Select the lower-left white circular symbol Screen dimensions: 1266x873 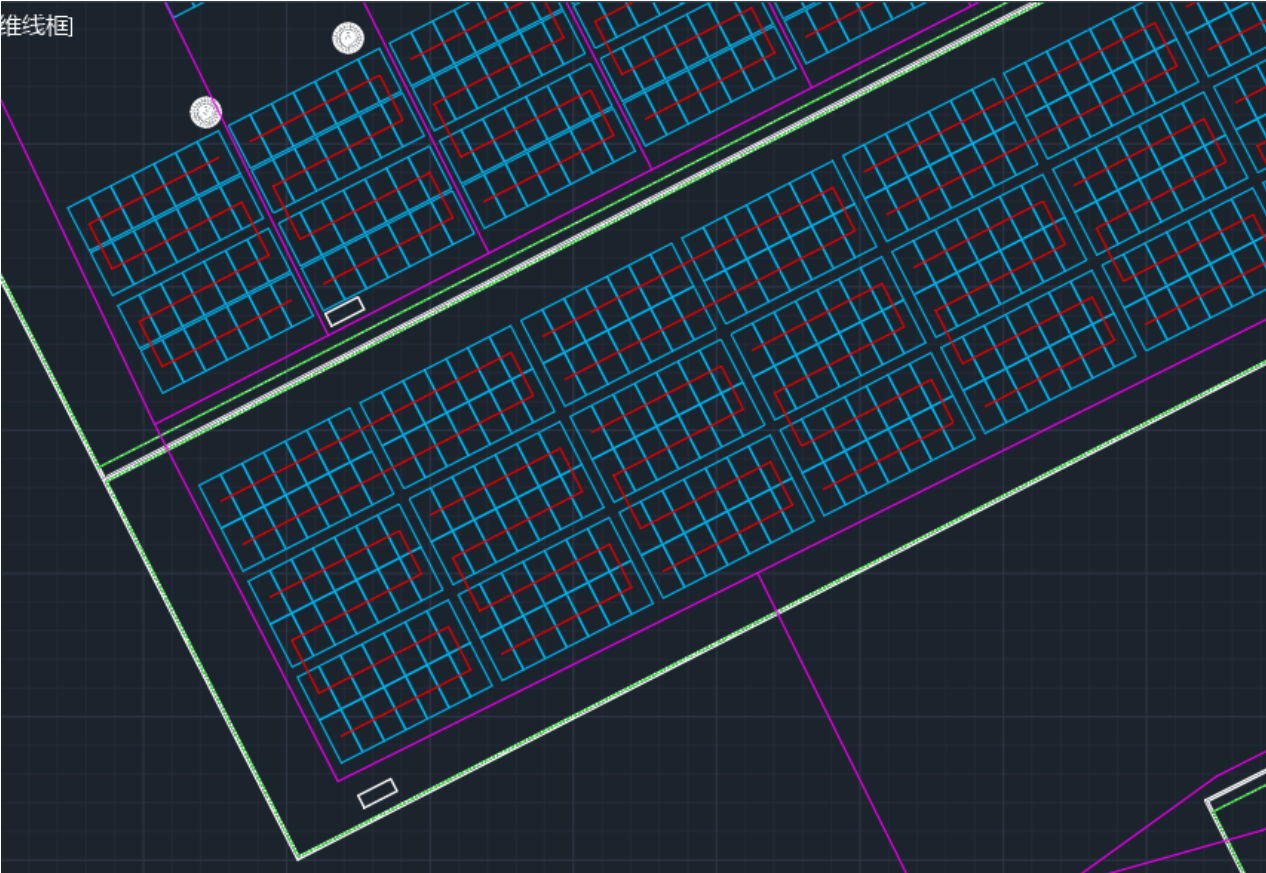(205, 112)
